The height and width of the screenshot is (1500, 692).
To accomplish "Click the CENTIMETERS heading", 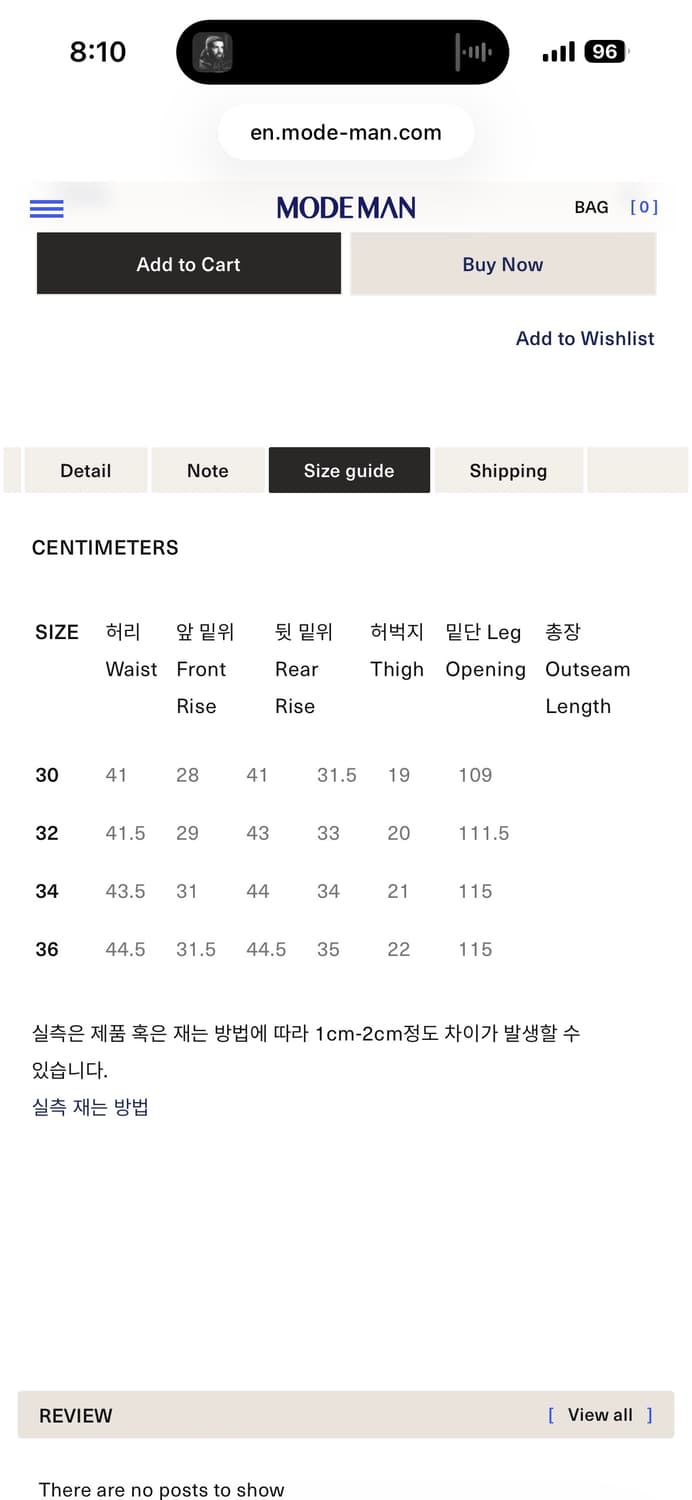I will (105, 548).
